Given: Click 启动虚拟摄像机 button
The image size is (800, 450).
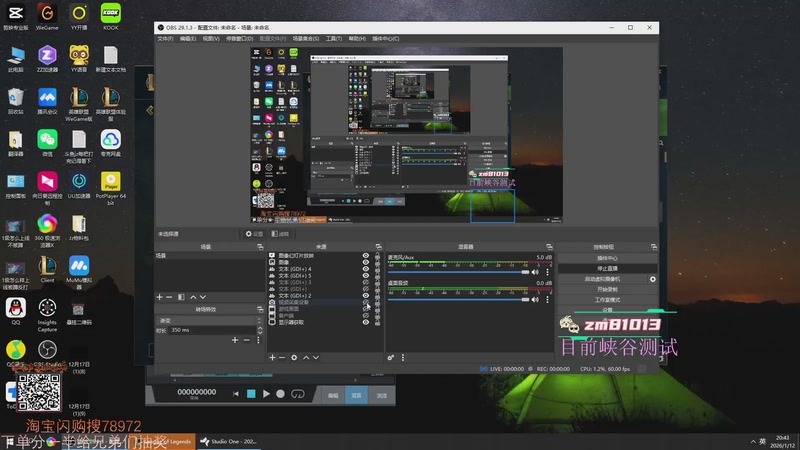Looking at the screenshot, I should [602, 279].
